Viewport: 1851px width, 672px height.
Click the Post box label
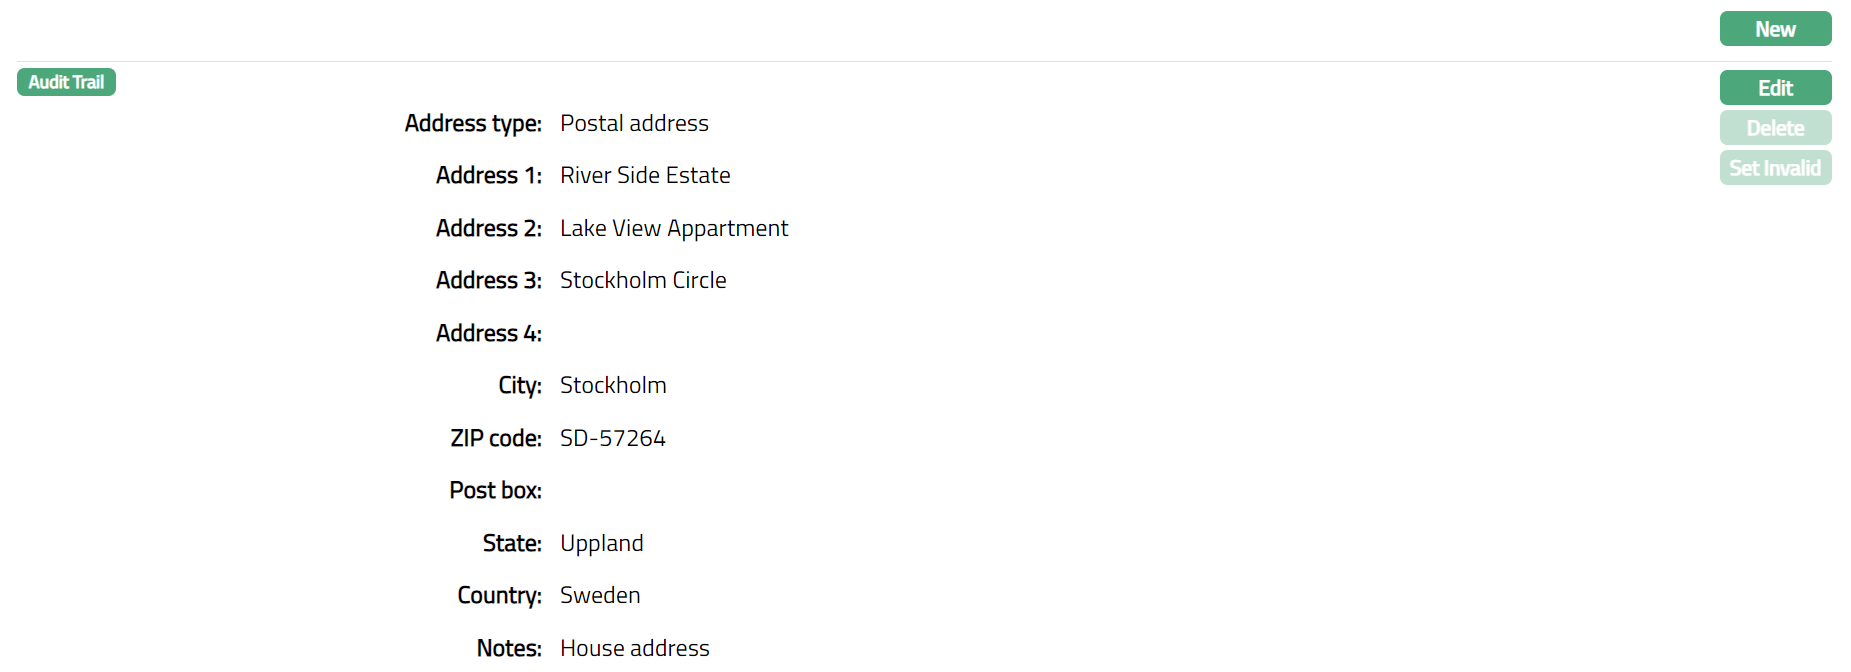pos(495,490)
